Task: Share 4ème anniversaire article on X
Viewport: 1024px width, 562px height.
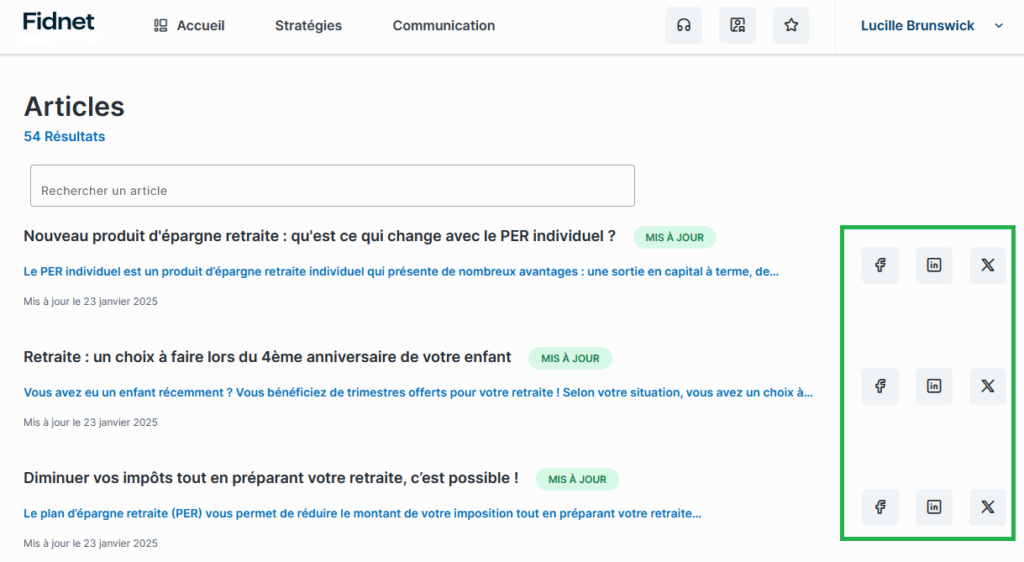Action: pos(988,386)
